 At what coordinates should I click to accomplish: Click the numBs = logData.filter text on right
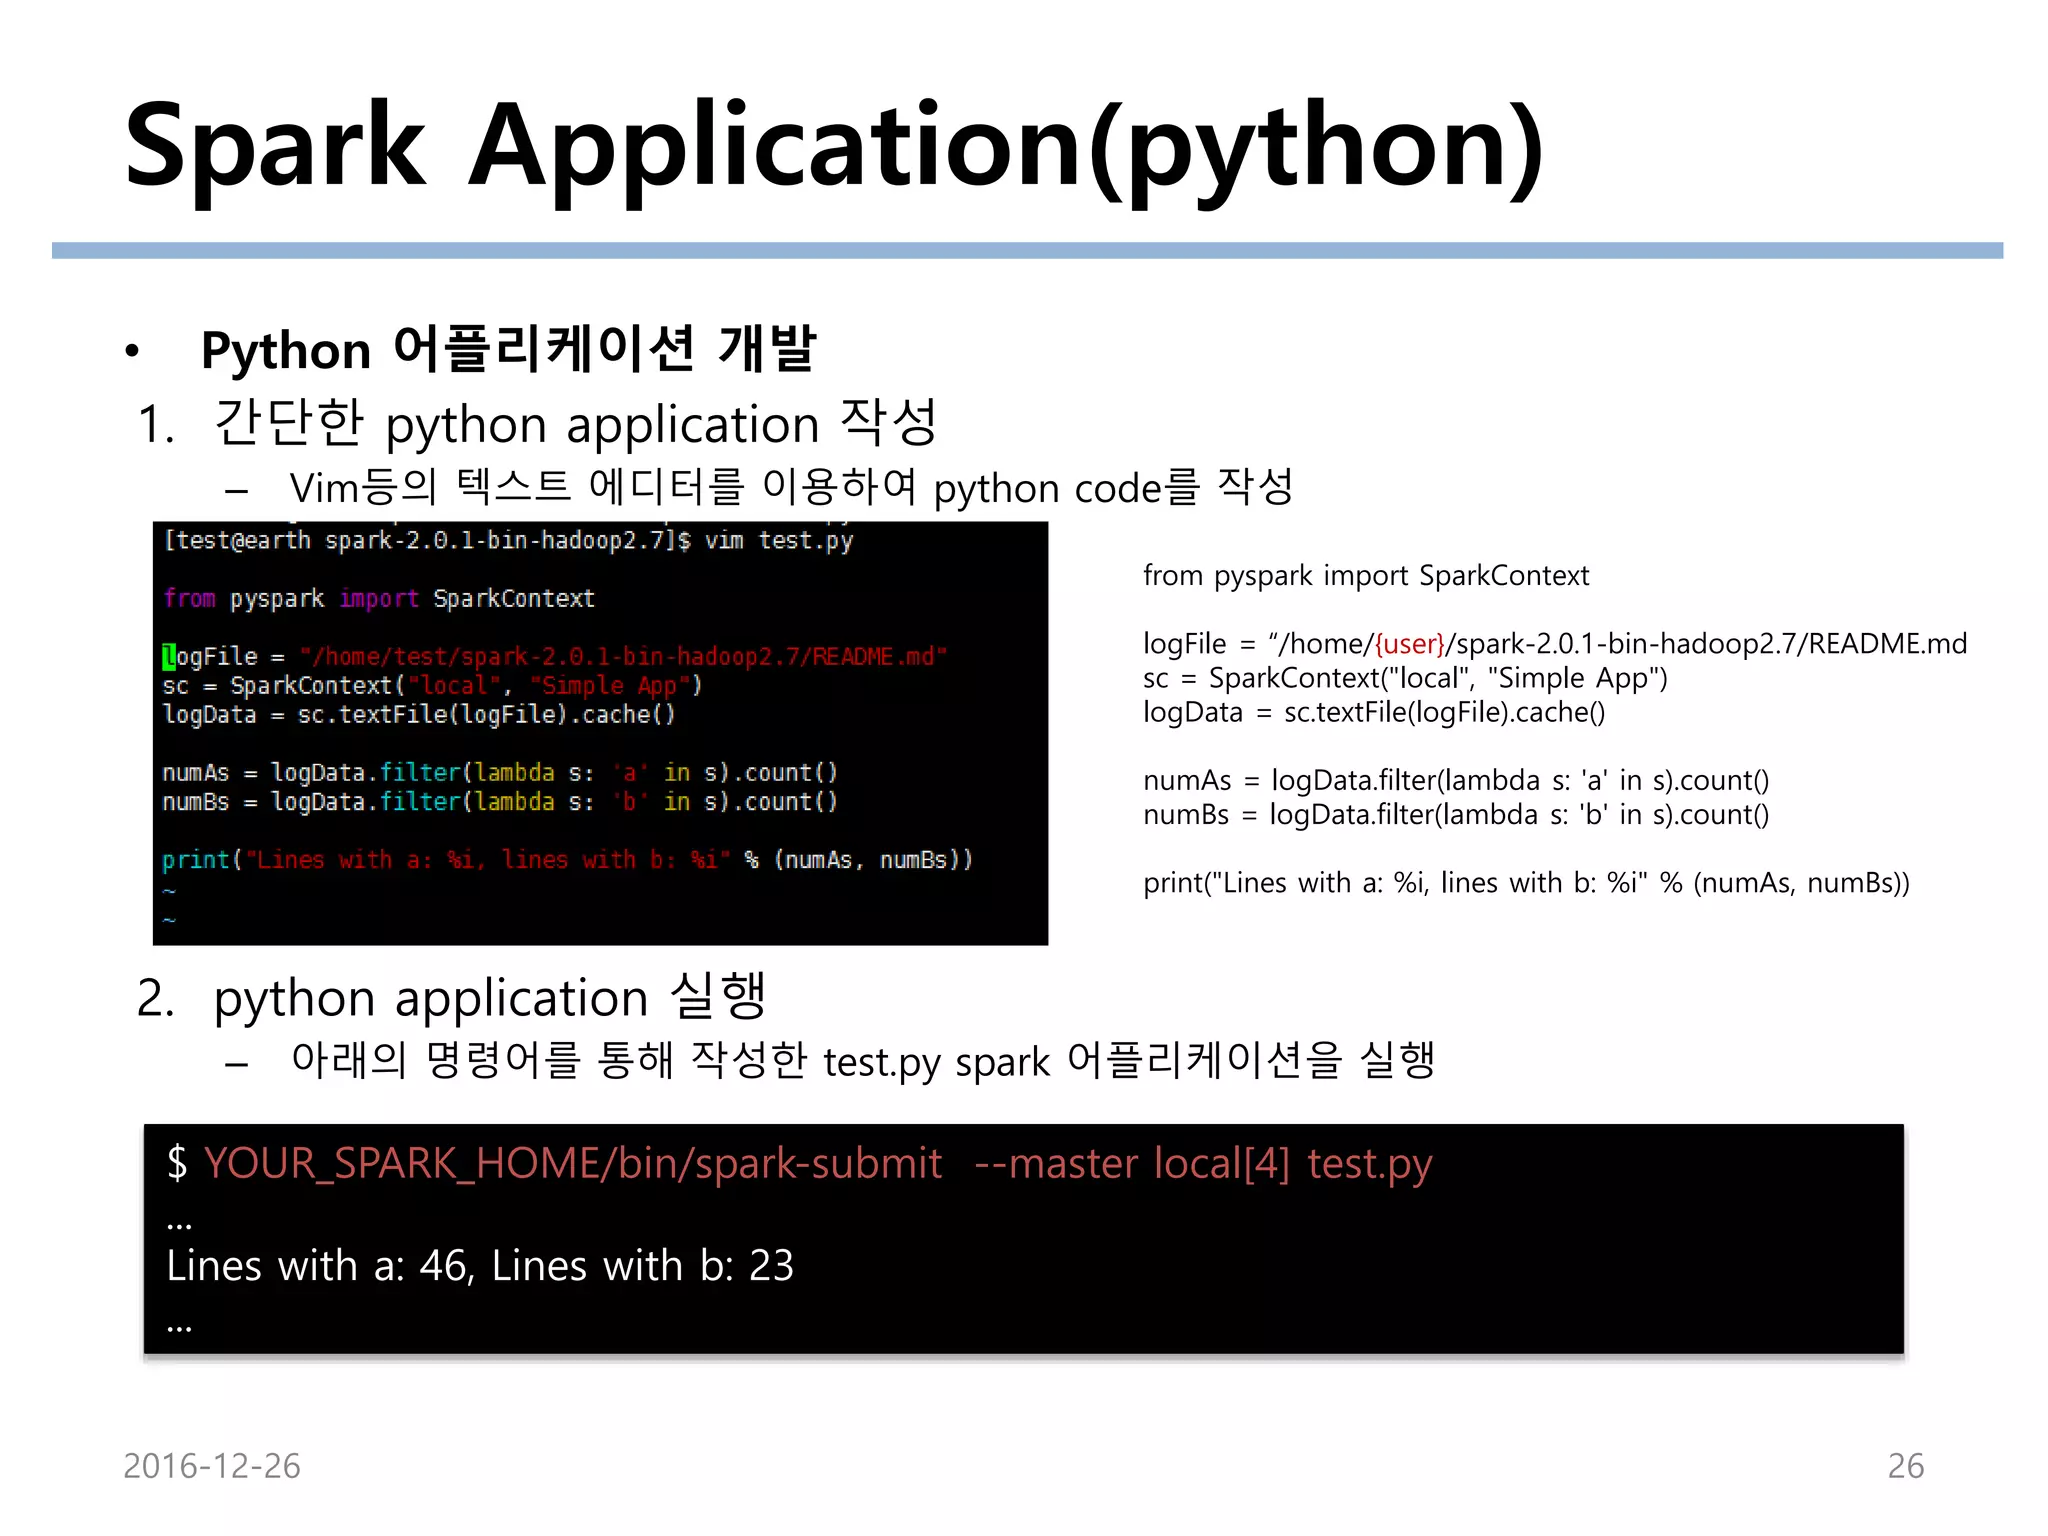point(1455,815)
